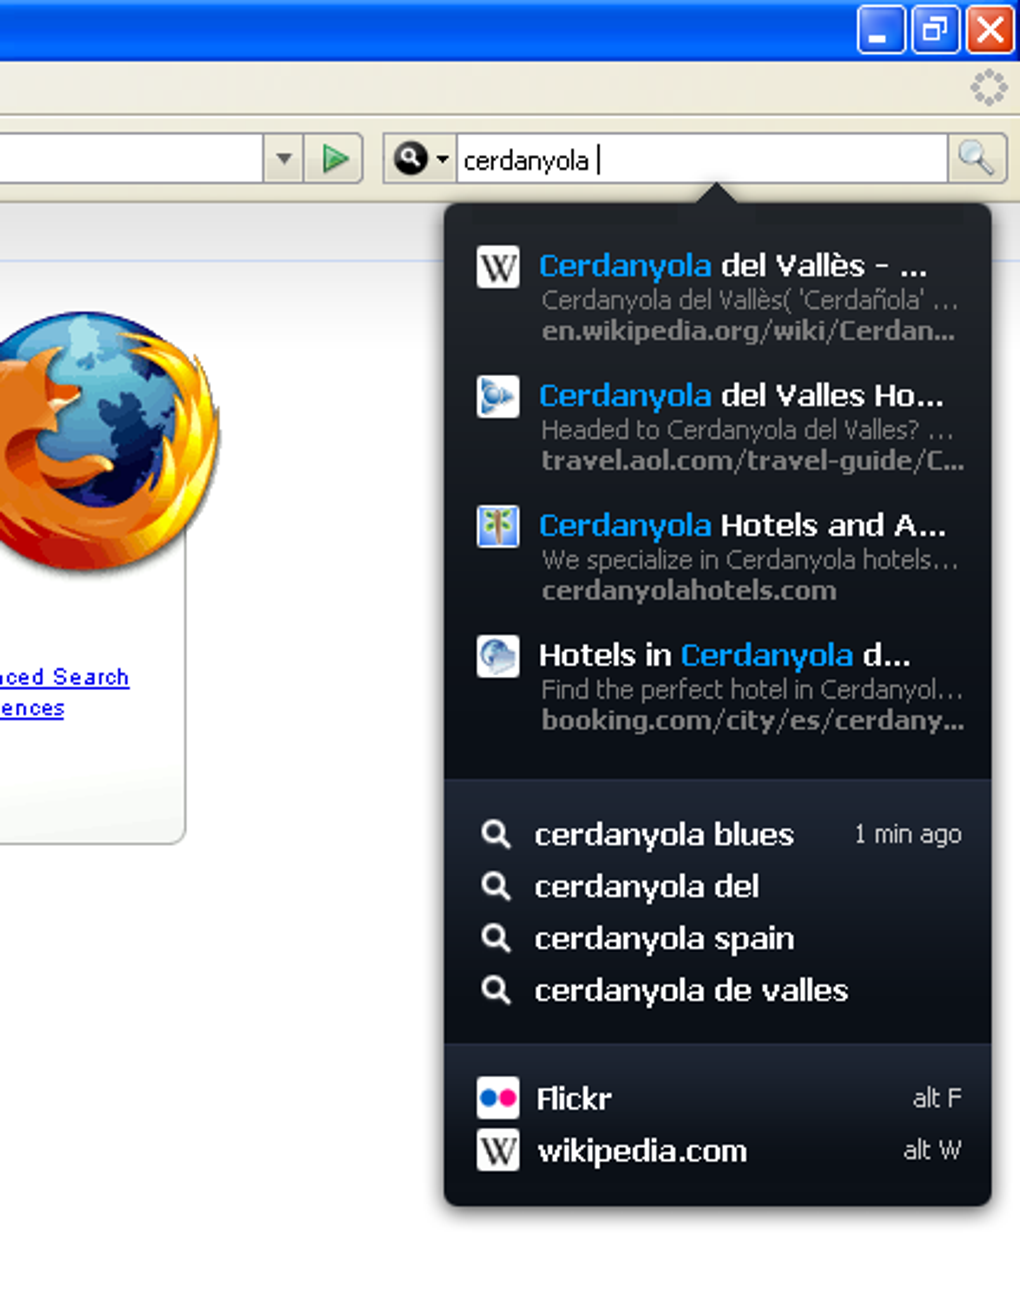This screenshot has height=1289, width=1020.
Task: Click the 'alt F' shortcut label
Action: (x=937, y=1098)
